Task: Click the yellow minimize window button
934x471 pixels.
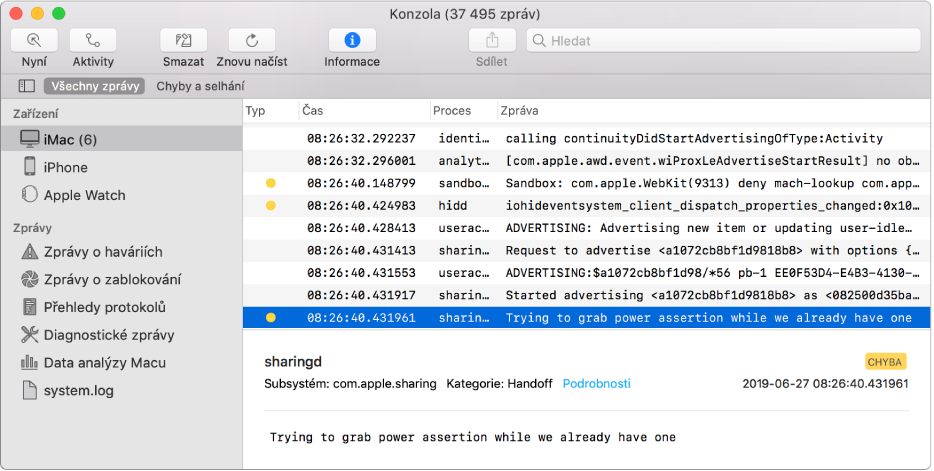Action: pyautogui.click(x=37, y=13)
